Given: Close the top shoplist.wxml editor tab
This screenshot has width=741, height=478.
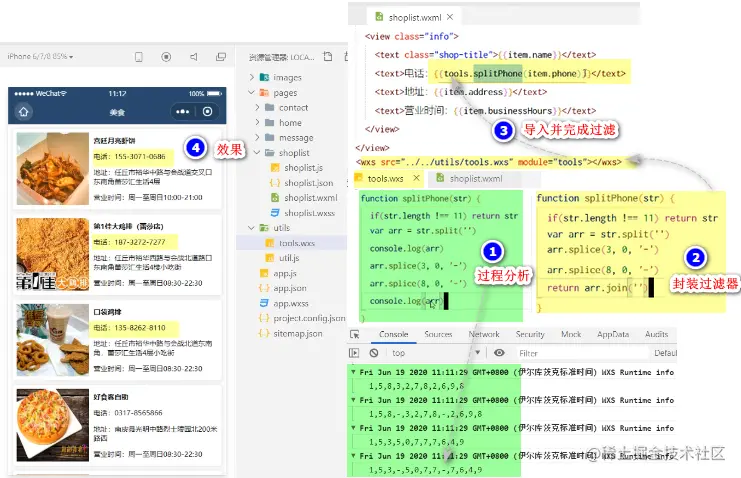Looking at the screenshot, I should 450,17.
